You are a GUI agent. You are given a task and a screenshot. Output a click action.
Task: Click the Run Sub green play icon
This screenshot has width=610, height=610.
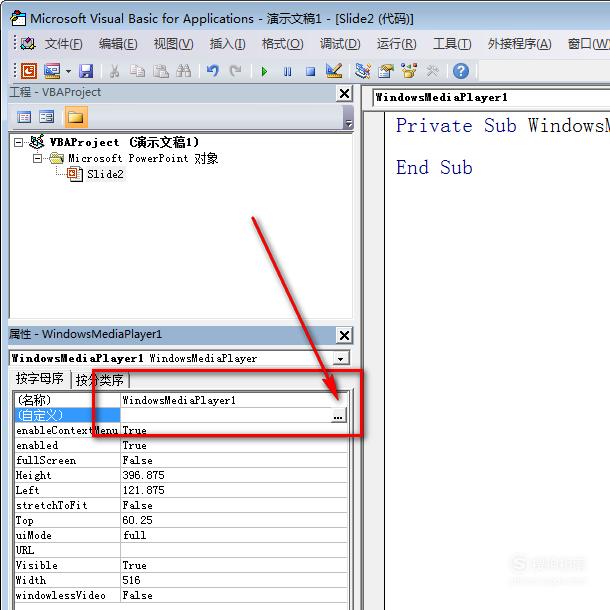[265, 72]
